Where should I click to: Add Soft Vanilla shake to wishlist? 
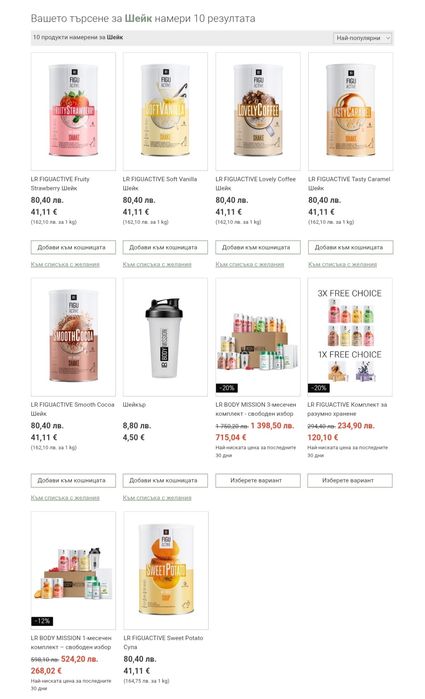tap(157, 264)
